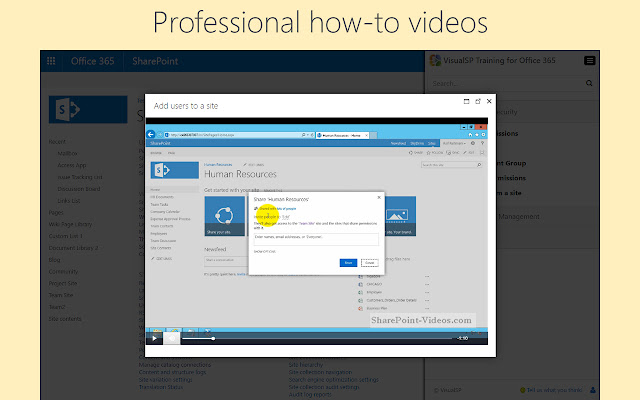
Task: Click the IE tools gear icon in video
Action: point(483,135)
